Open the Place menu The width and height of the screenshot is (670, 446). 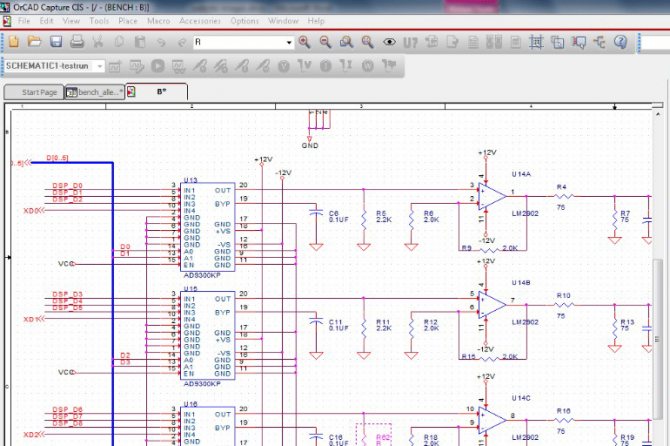pyautogui.click(x=128, y=21)
